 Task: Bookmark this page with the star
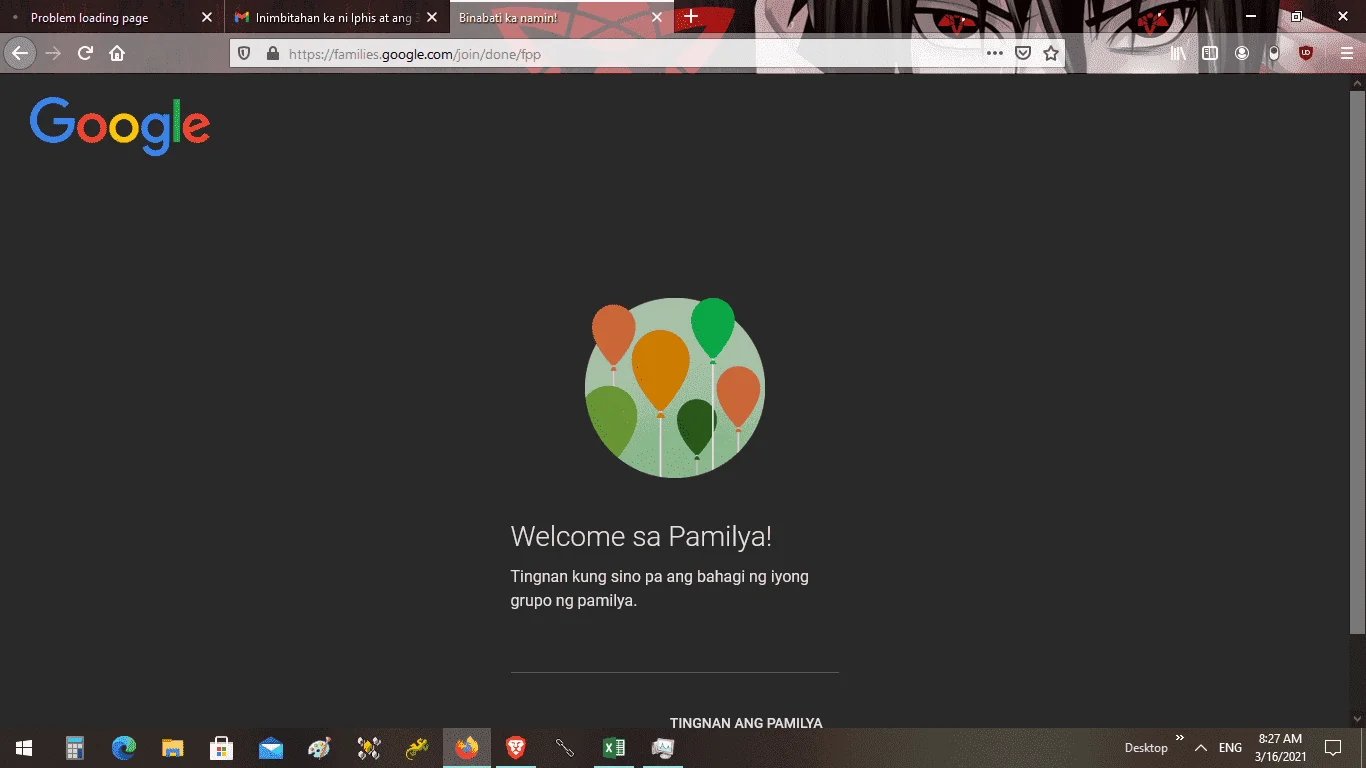click(x=1051, y=53)
